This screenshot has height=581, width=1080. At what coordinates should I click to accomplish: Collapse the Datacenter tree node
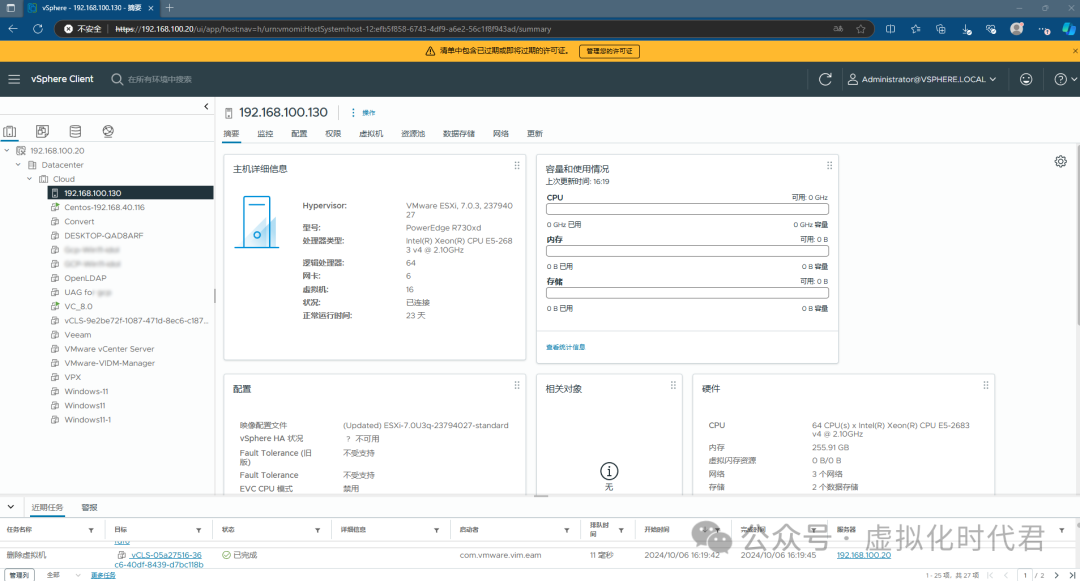18,165
